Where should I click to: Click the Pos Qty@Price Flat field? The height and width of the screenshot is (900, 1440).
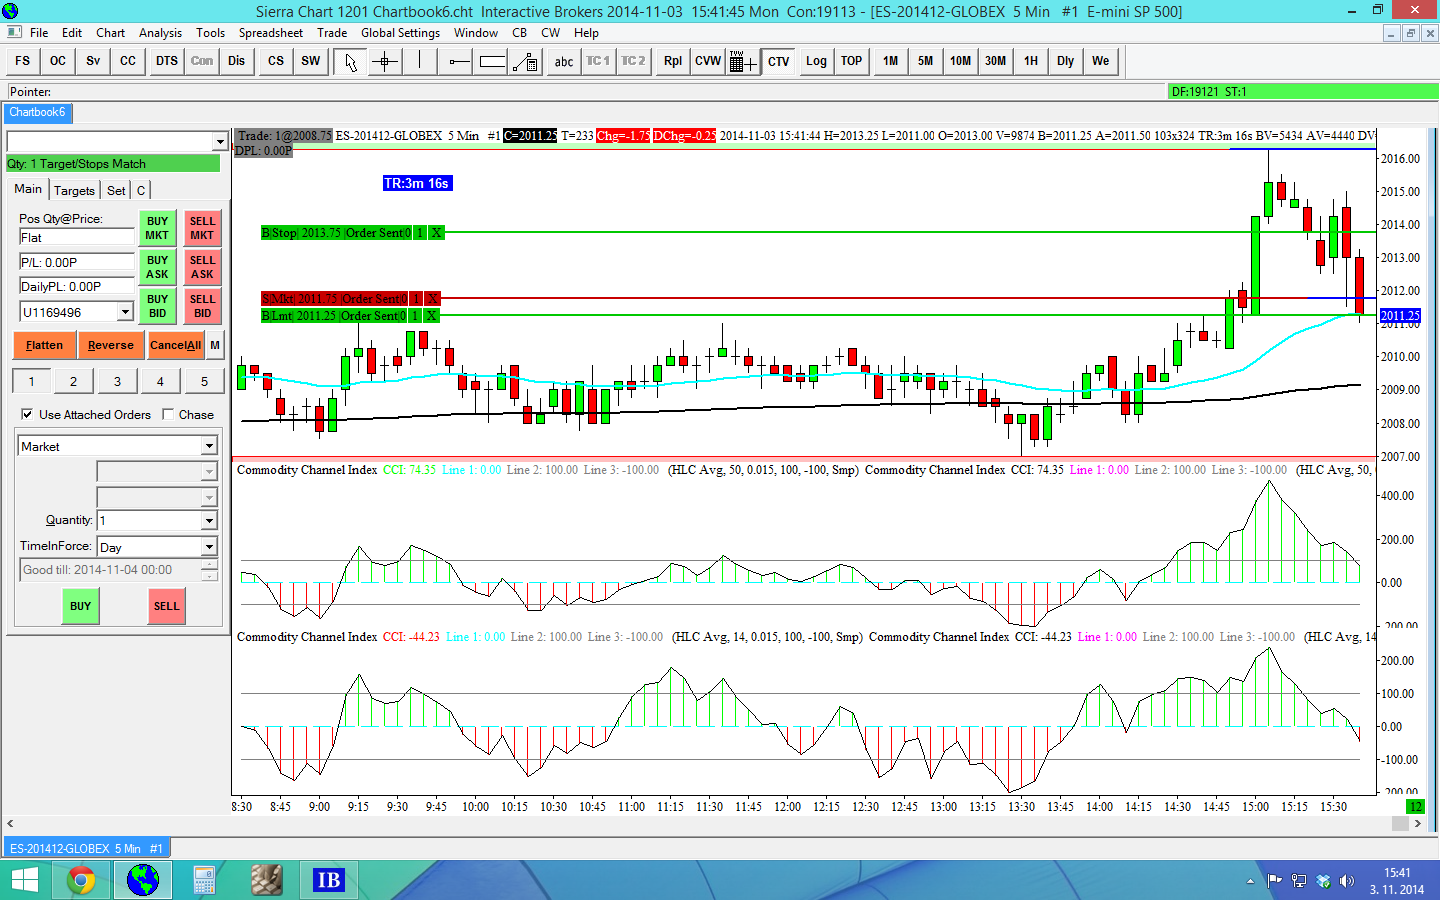[x=76, y=238]
